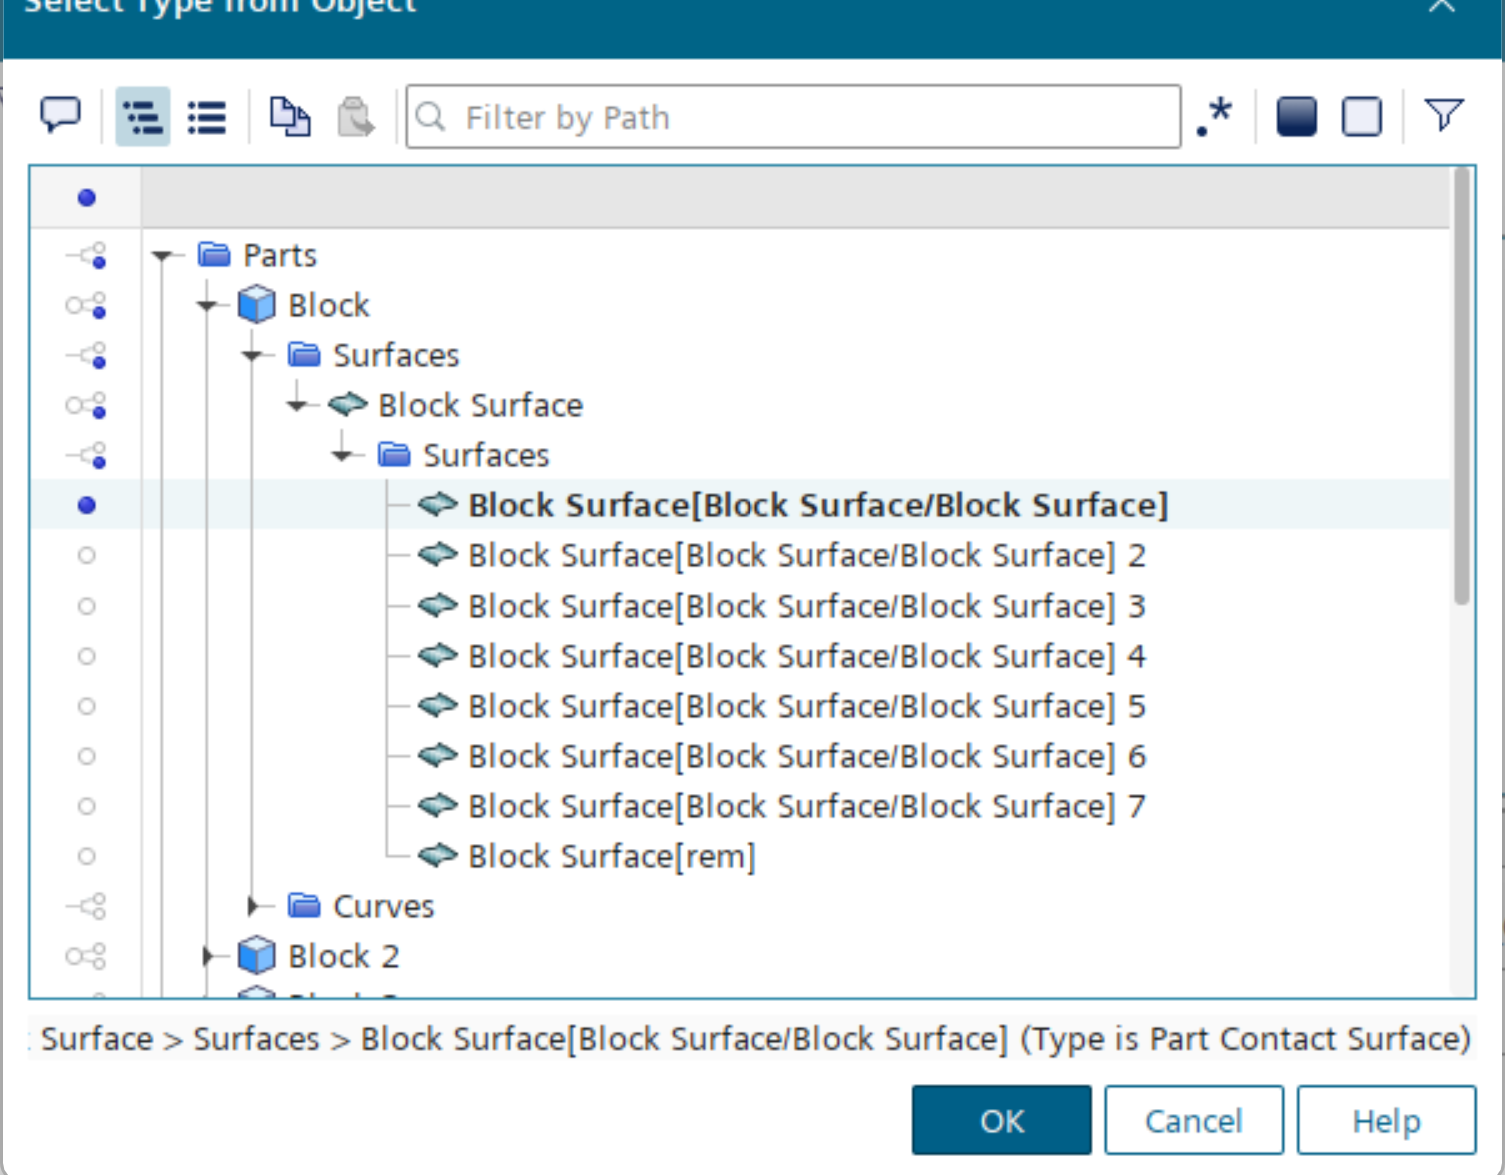The image size is (1505, 1175).
Task: Toggle the regular expression filter icon
Action: pyautogui.click(x=1215, y=116)
